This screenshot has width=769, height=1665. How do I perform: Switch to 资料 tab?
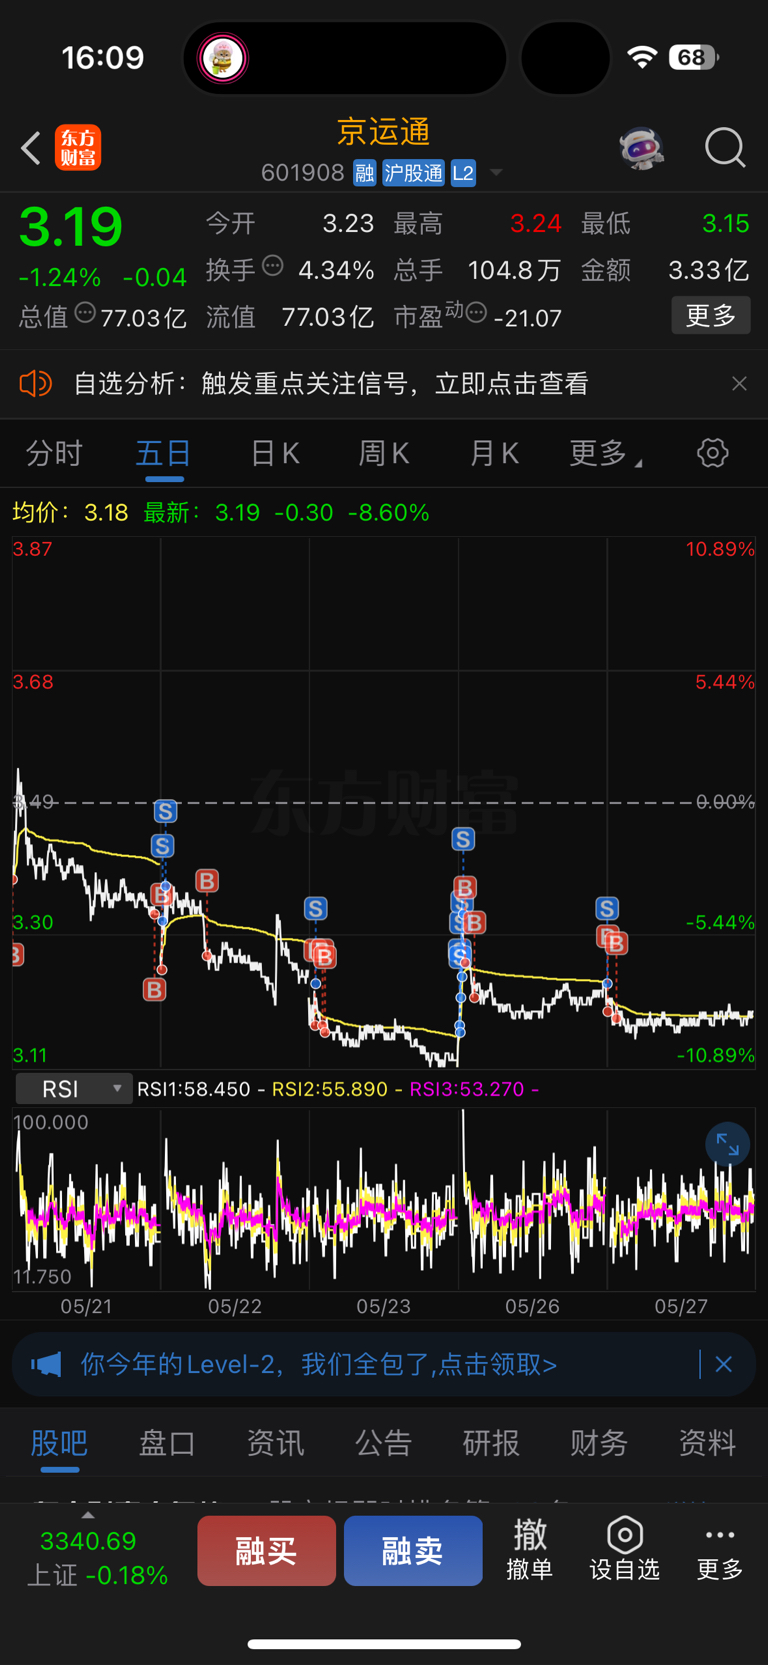pos(707,1443)
